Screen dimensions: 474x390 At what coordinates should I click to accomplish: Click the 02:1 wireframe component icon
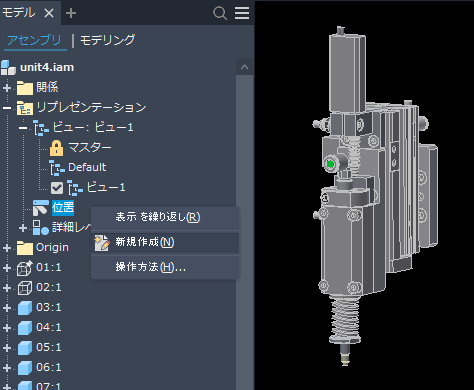(25, 288)
